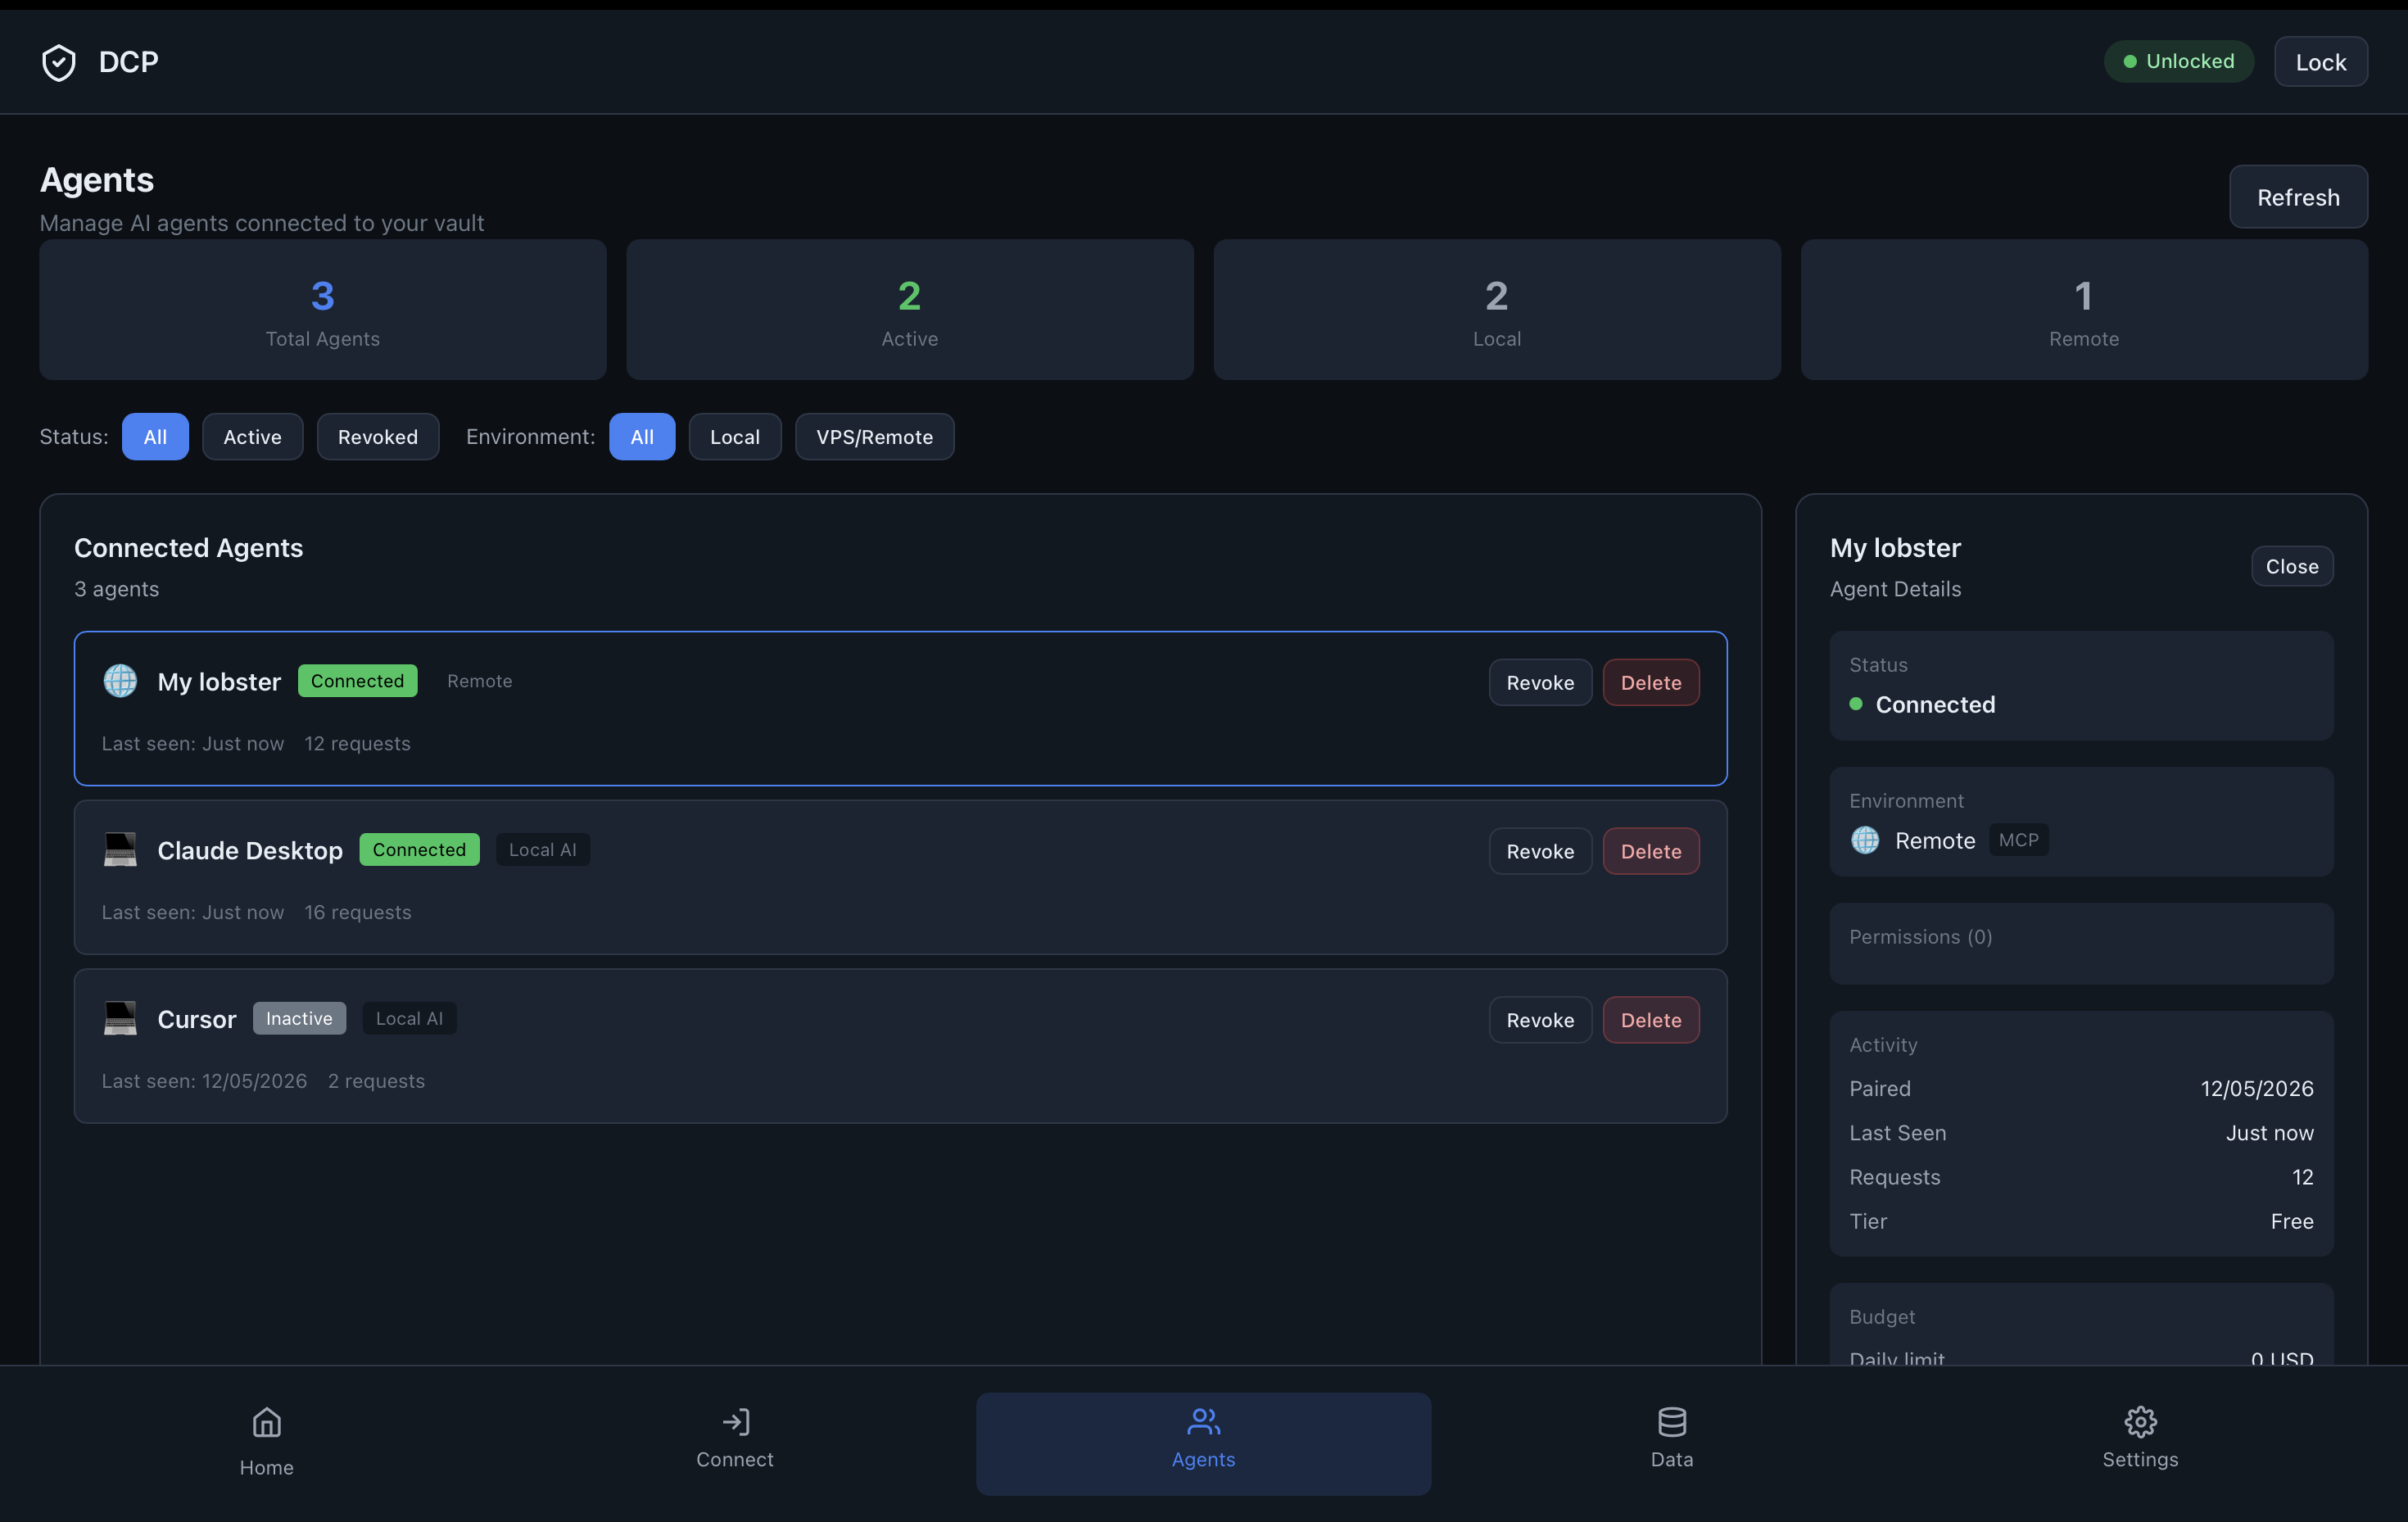Close the My lobster details panel
Screen dimensions: 2408x1522
click(x=2292, y=566)
